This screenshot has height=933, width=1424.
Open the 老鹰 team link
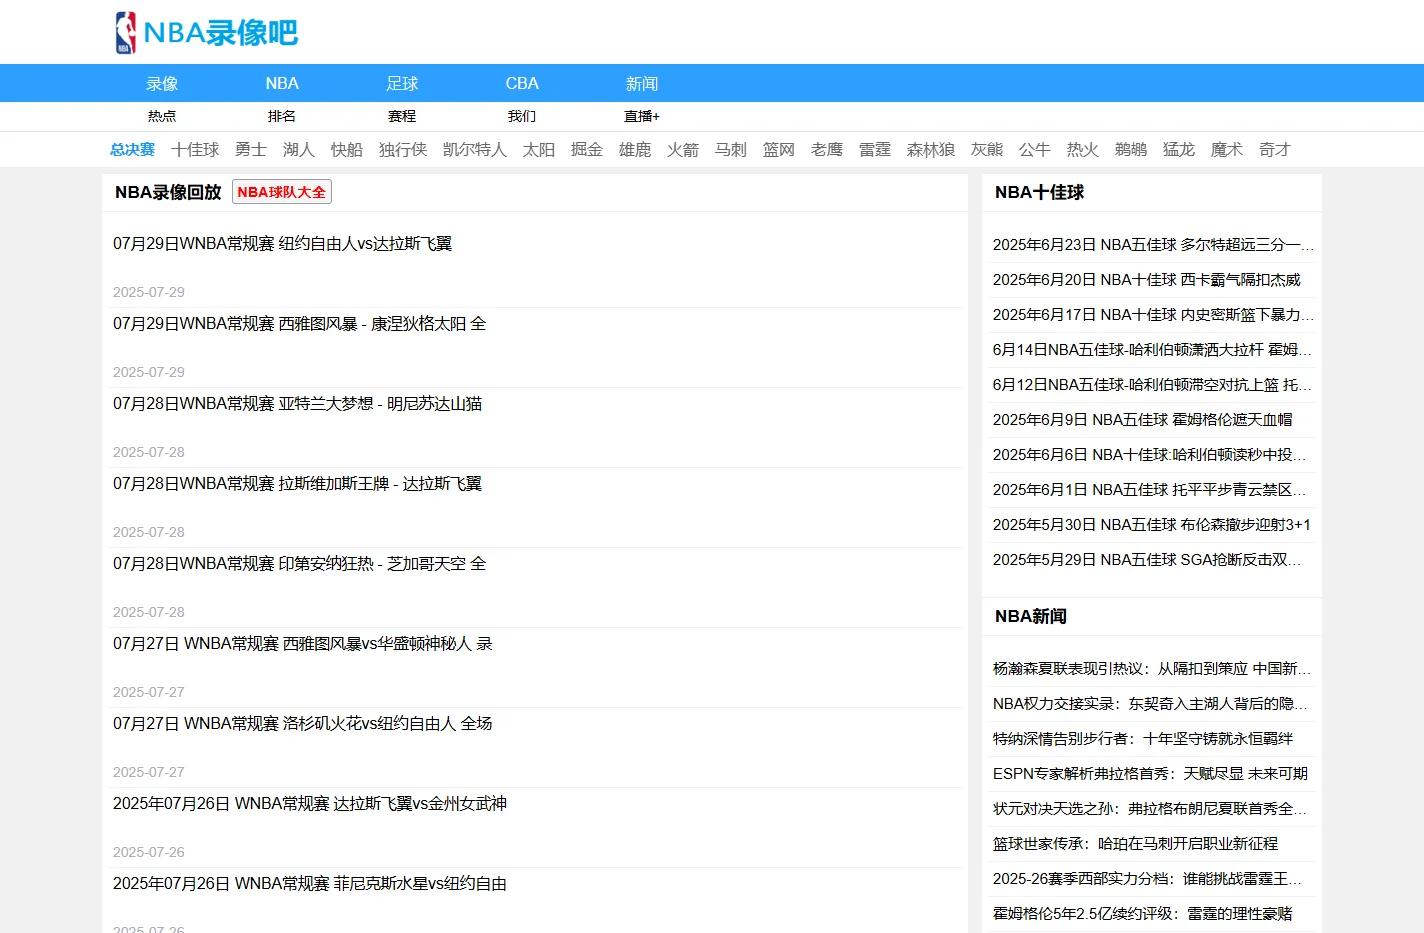(827, 150)
